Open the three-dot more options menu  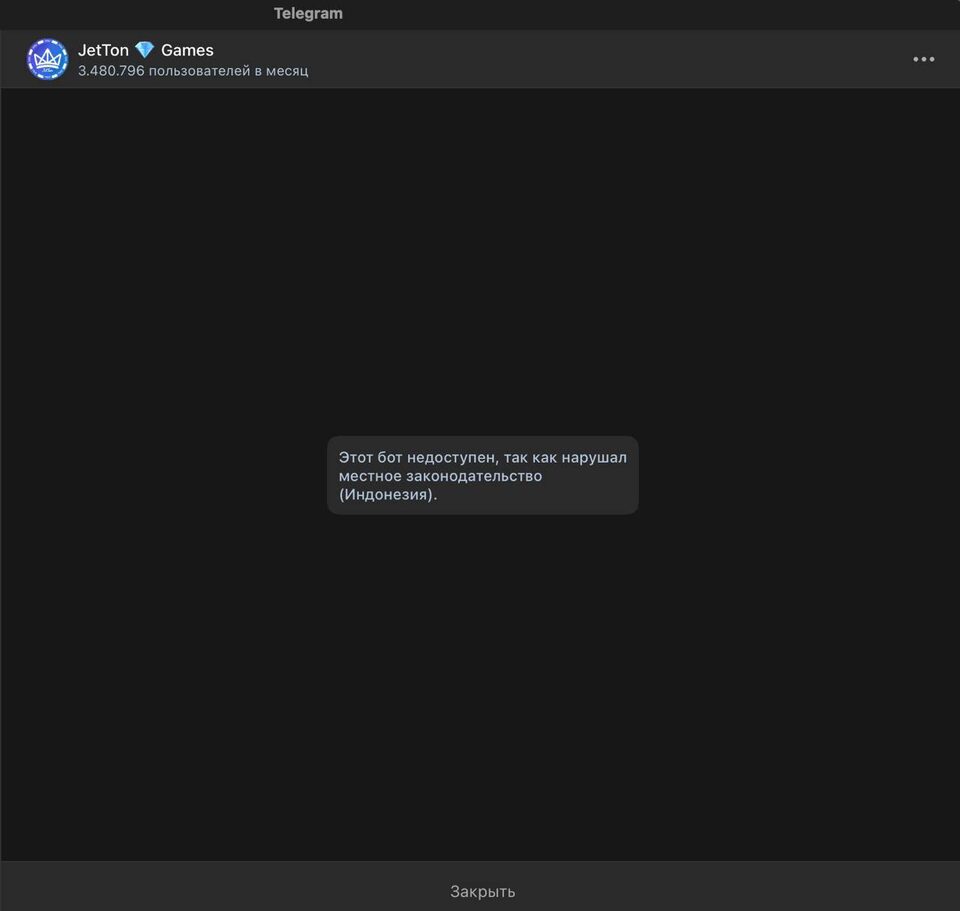click(923, 59)
